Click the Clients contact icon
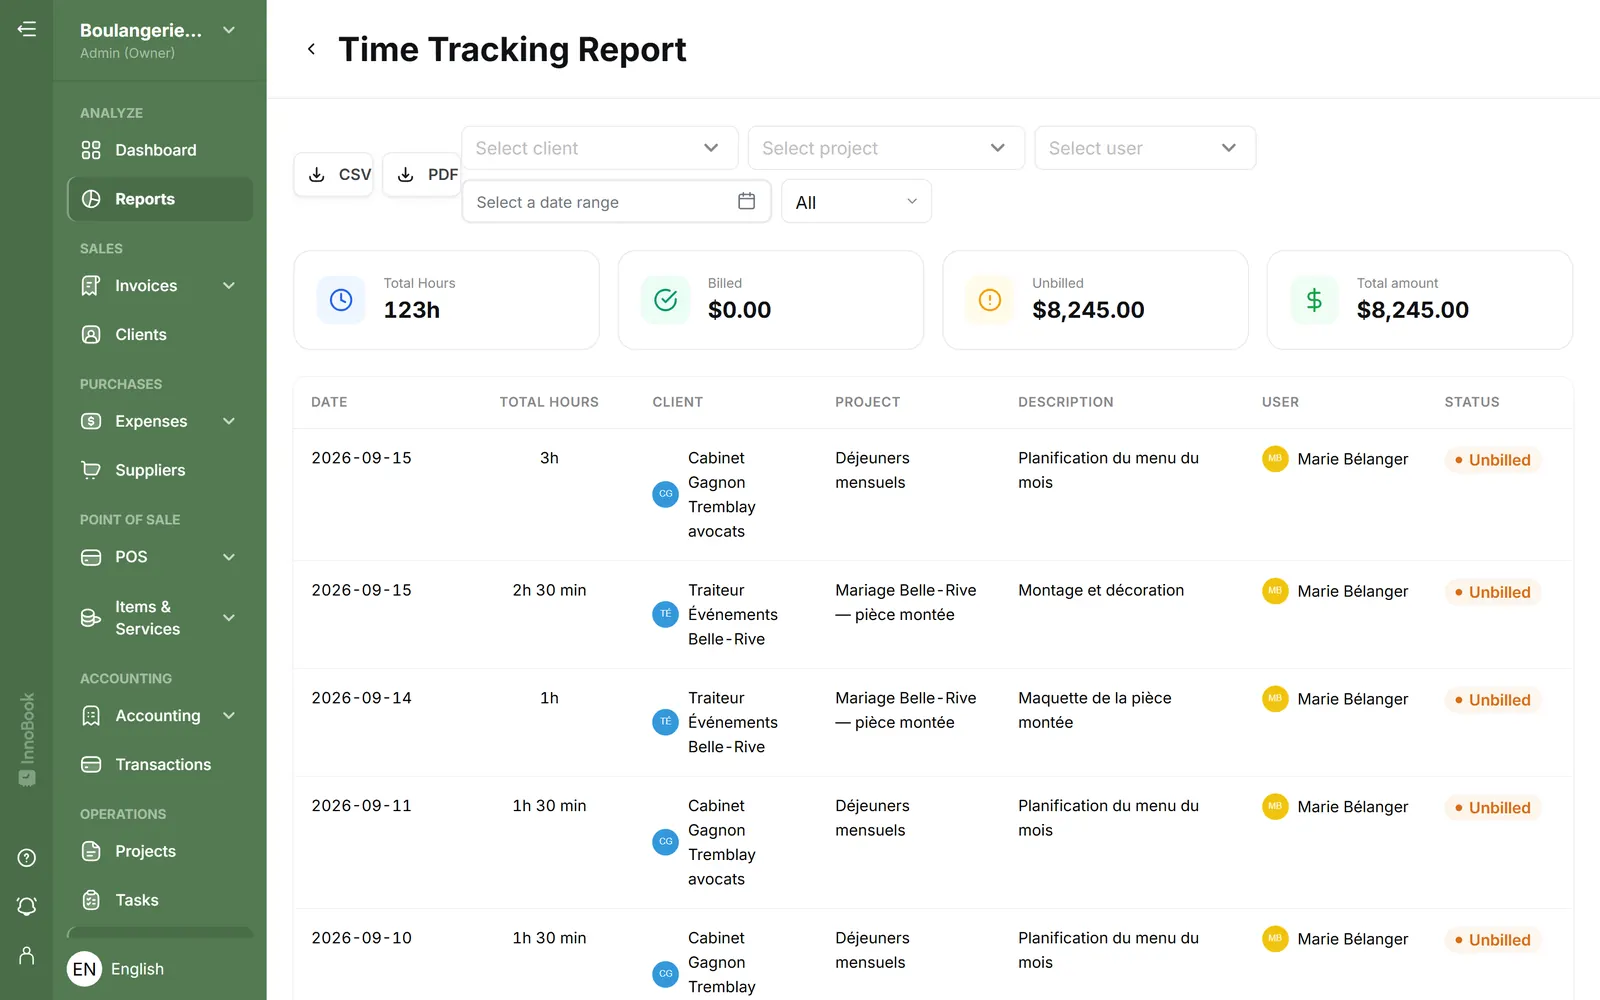 pos(91,335)
